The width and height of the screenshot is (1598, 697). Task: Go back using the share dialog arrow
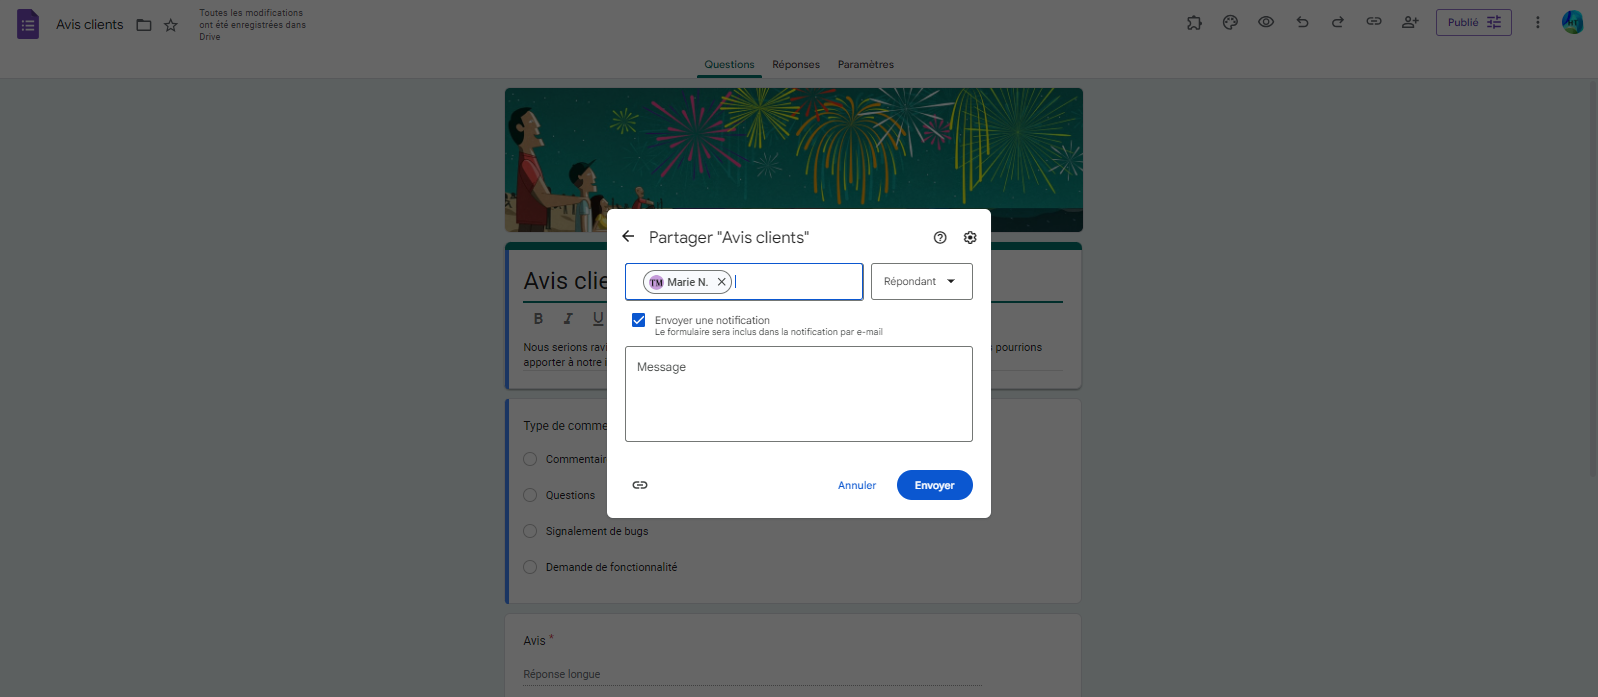[x=628, y=237]
